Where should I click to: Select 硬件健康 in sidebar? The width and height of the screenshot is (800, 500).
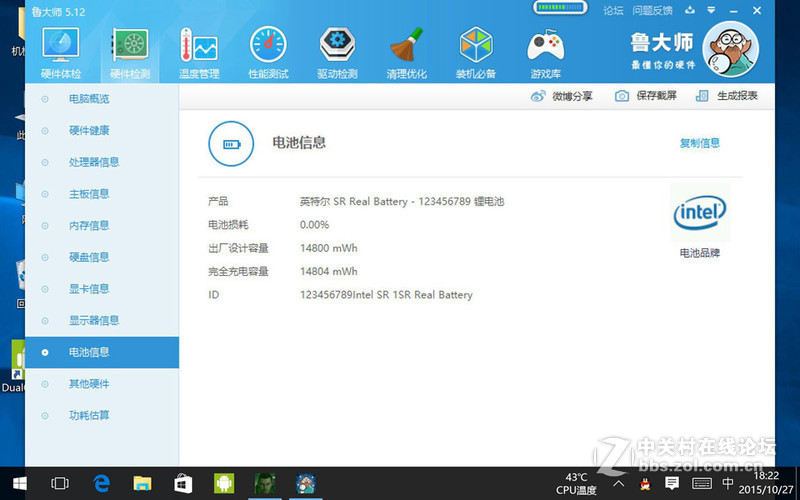(x=102, y=131)
